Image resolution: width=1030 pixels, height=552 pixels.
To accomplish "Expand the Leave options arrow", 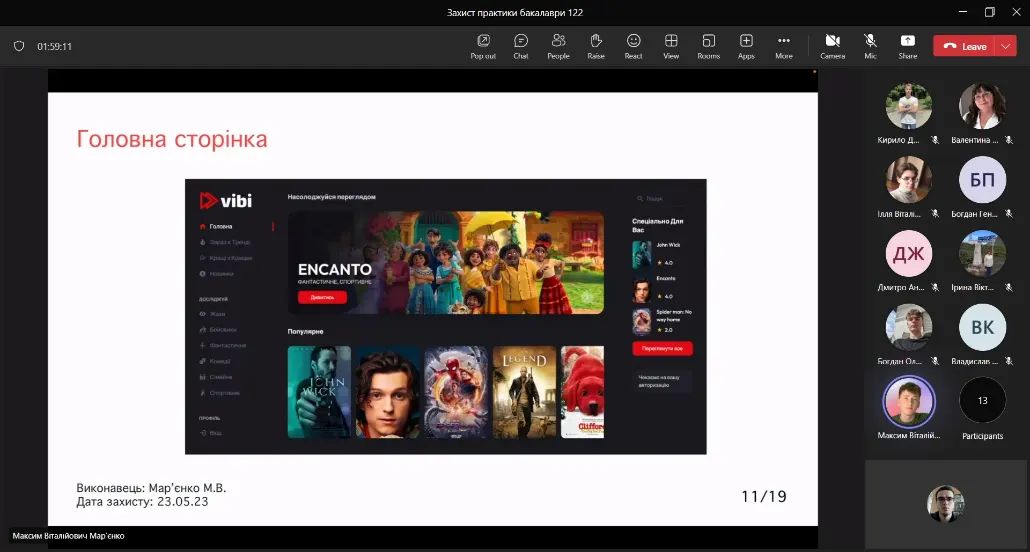I will point(1006,46).
